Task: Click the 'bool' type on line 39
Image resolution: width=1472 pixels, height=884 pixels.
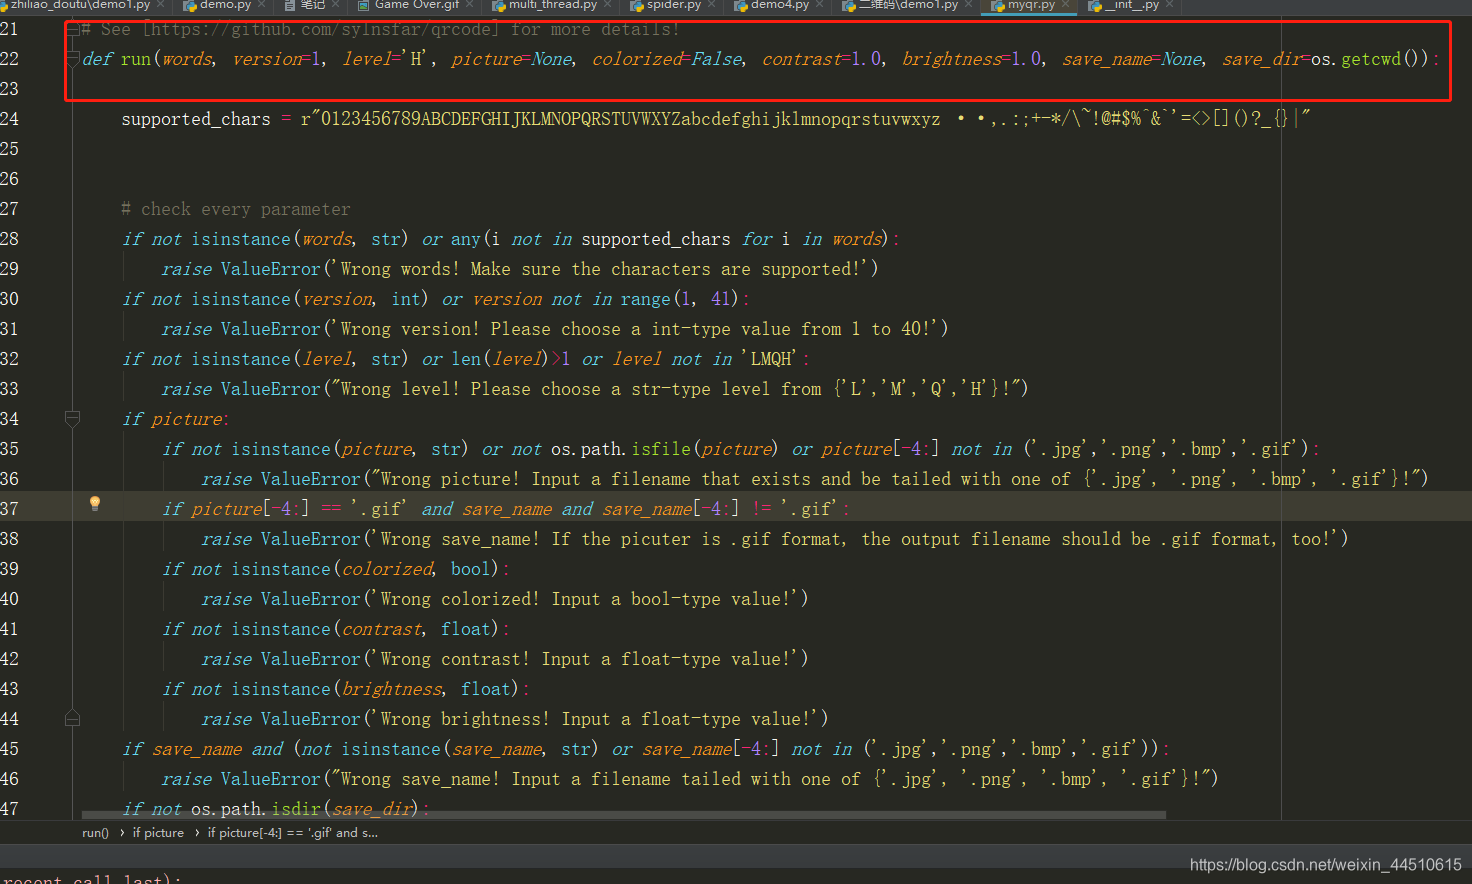Action: pos(471,569)
